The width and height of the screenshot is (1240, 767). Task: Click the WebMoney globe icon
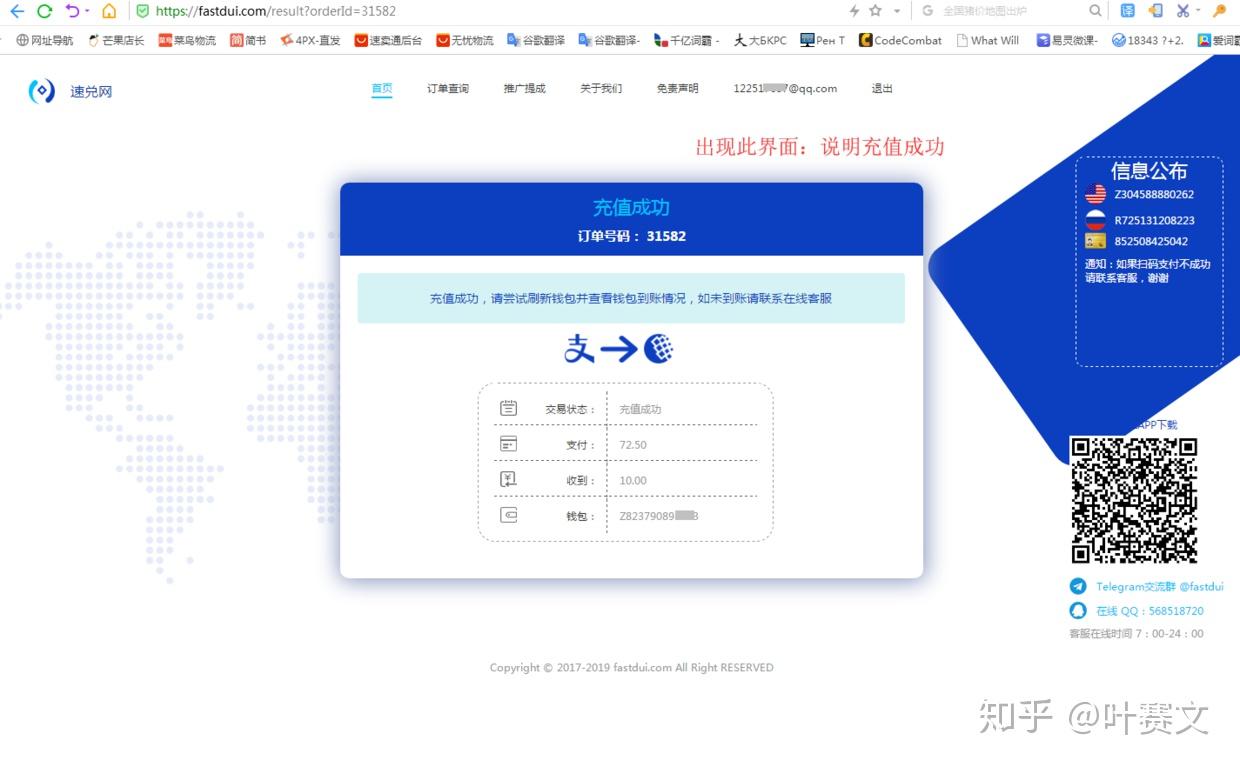tap(659, 347)
